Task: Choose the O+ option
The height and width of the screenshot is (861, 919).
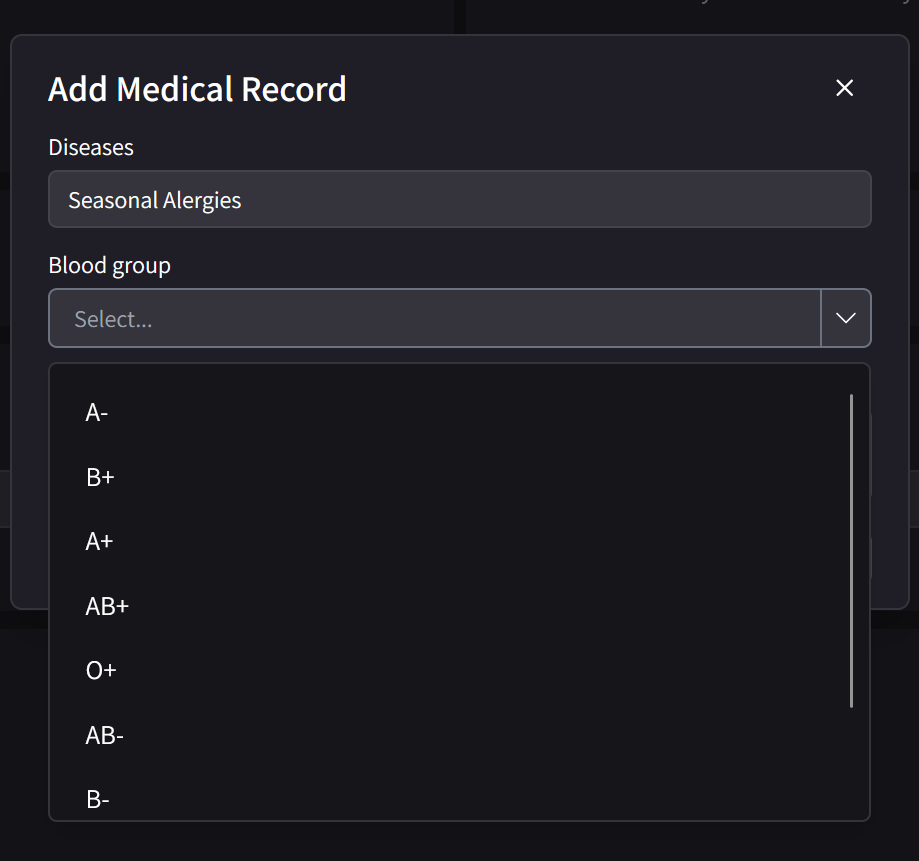Action: click(100, 670)
